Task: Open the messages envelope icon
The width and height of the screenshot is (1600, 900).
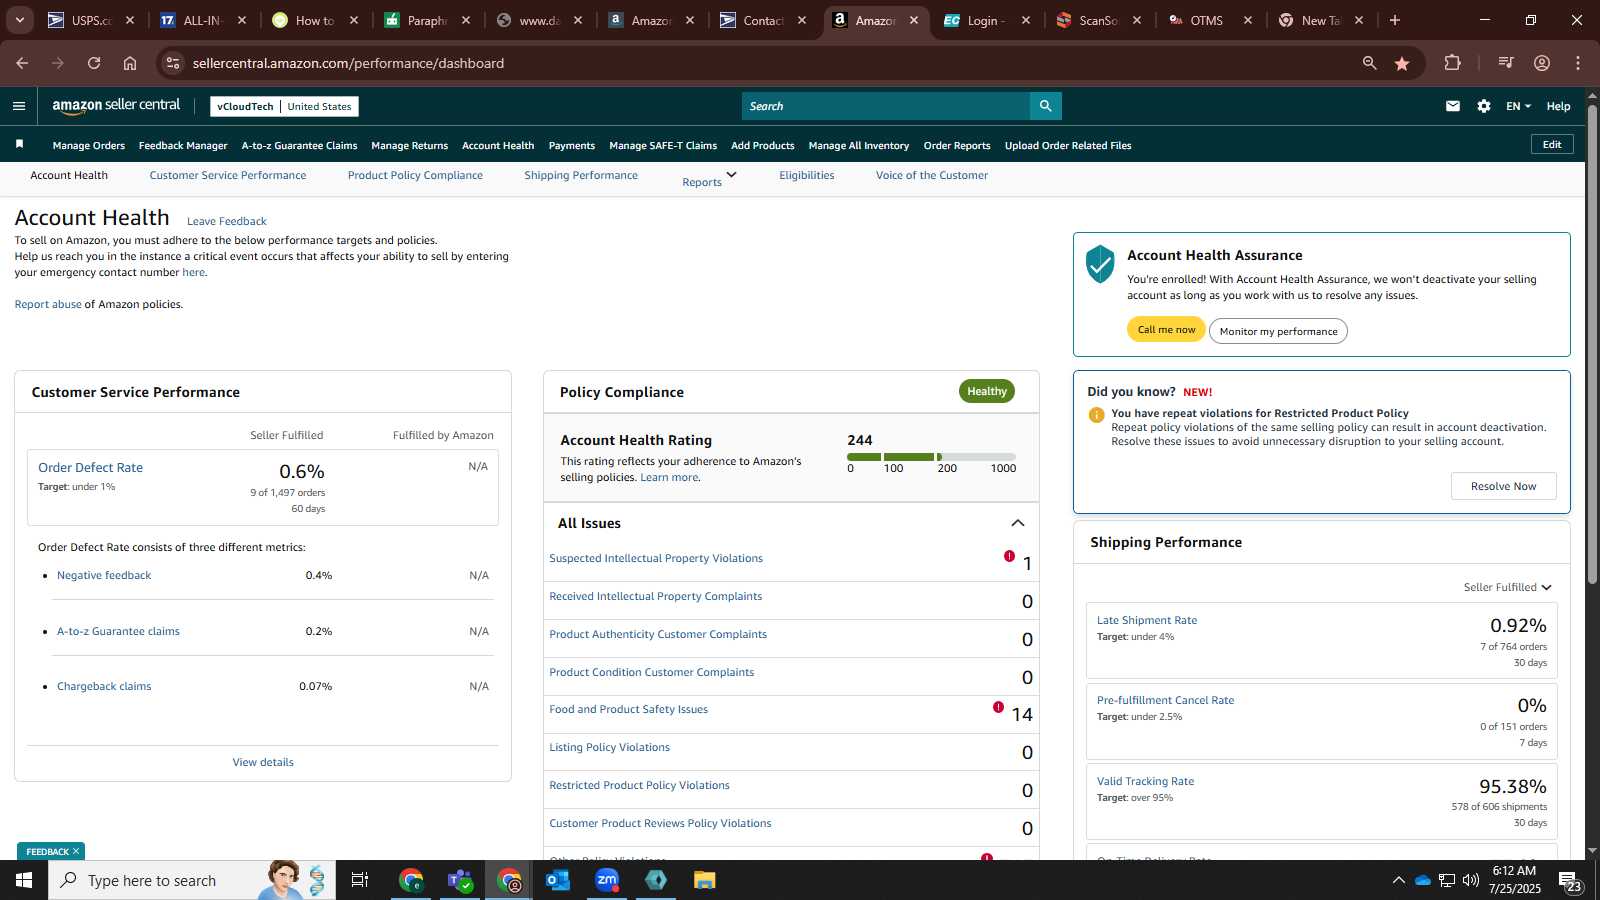Action: click(x=1453, y=106)
